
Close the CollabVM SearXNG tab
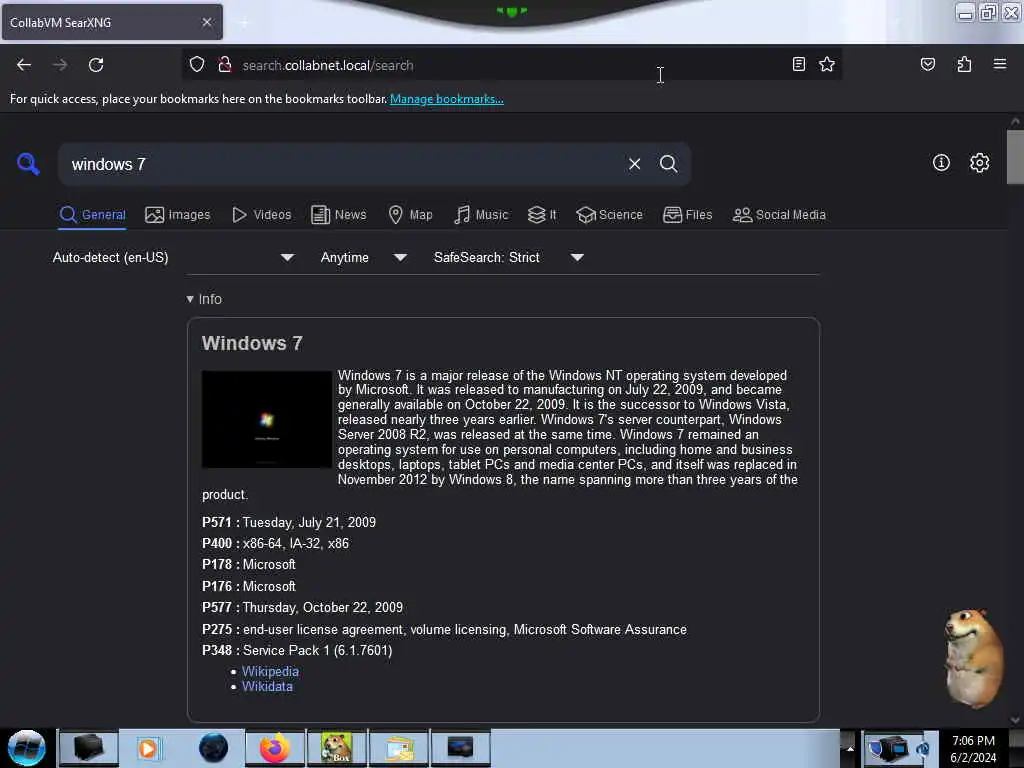206,22
